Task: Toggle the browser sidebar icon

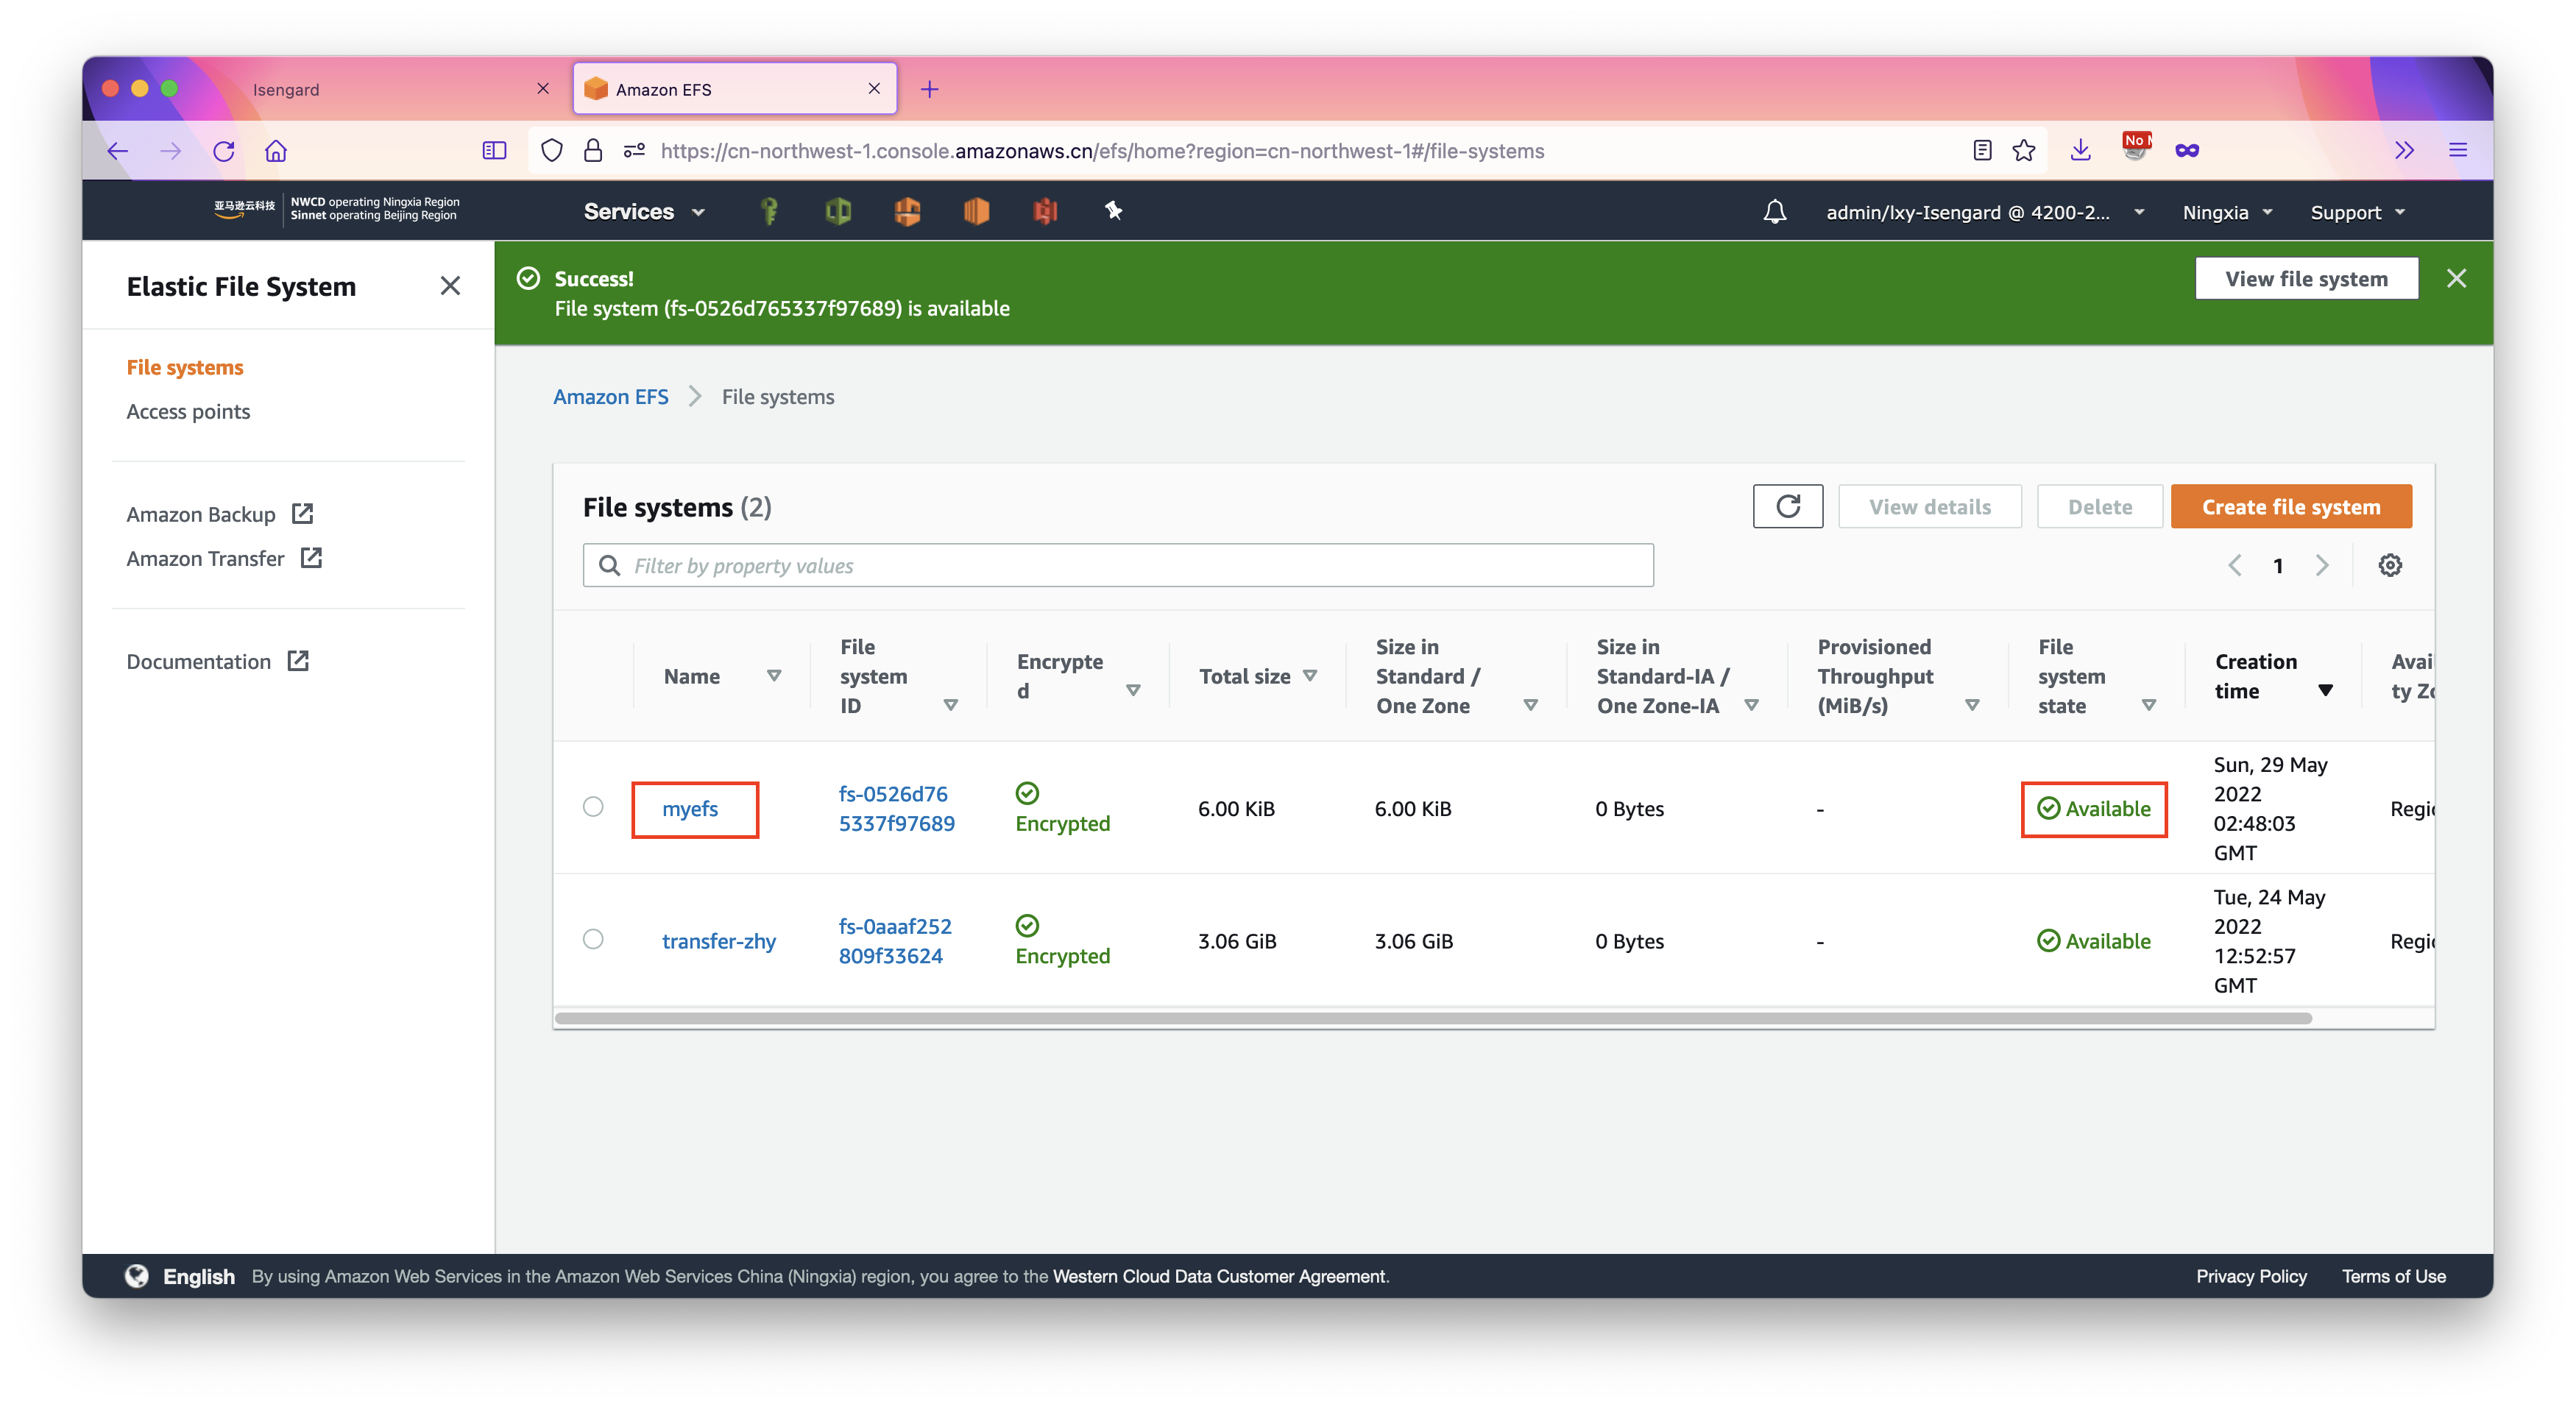Action: (x=494, y=151)
